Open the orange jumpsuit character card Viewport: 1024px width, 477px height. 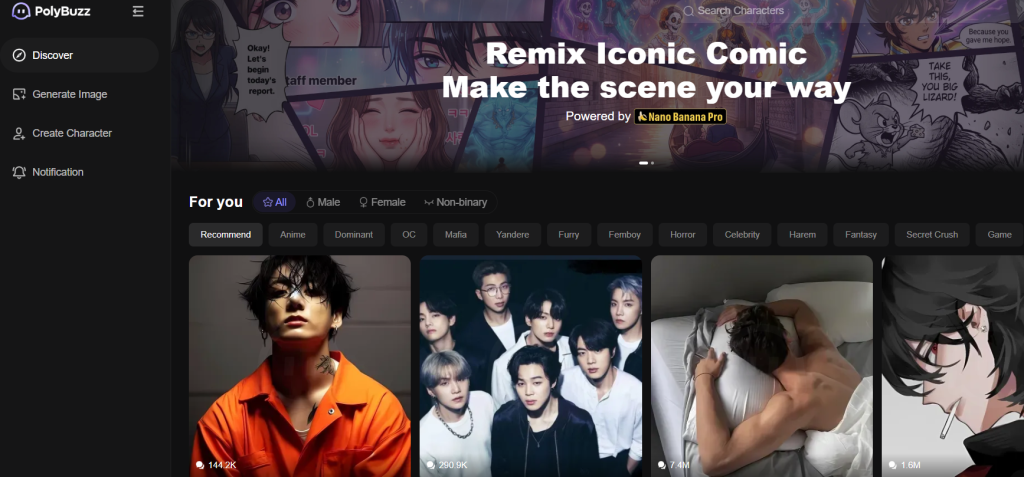pyautogui.click(x=300, y=360)
